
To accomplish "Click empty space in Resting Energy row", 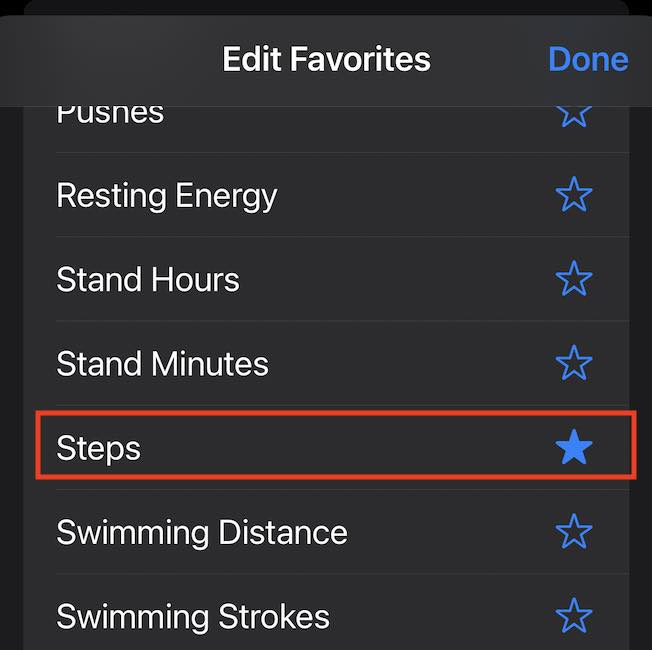I will (x=410, y=195).
